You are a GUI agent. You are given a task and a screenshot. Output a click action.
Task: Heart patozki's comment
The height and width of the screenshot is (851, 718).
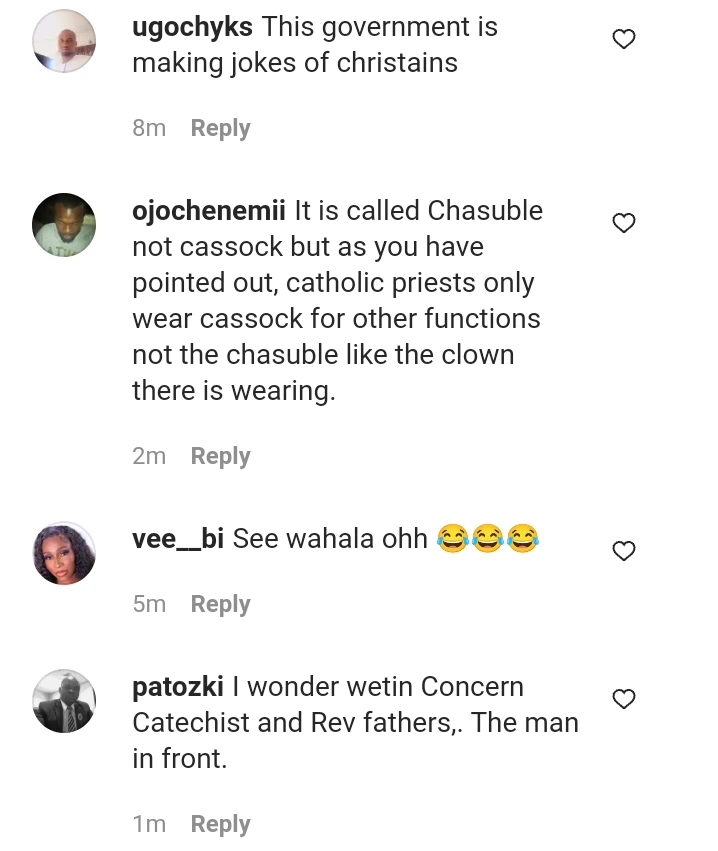(x=623, y=699)
